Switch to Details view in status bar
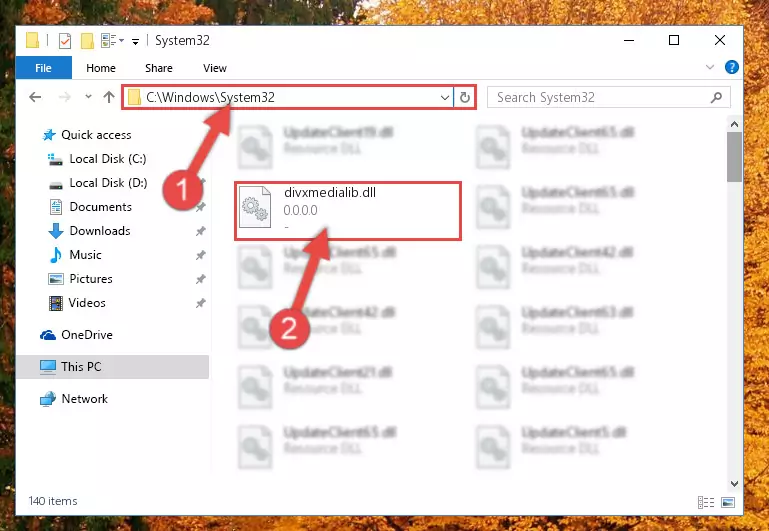This screenshot has height=531, width=769. pos(706,502)
